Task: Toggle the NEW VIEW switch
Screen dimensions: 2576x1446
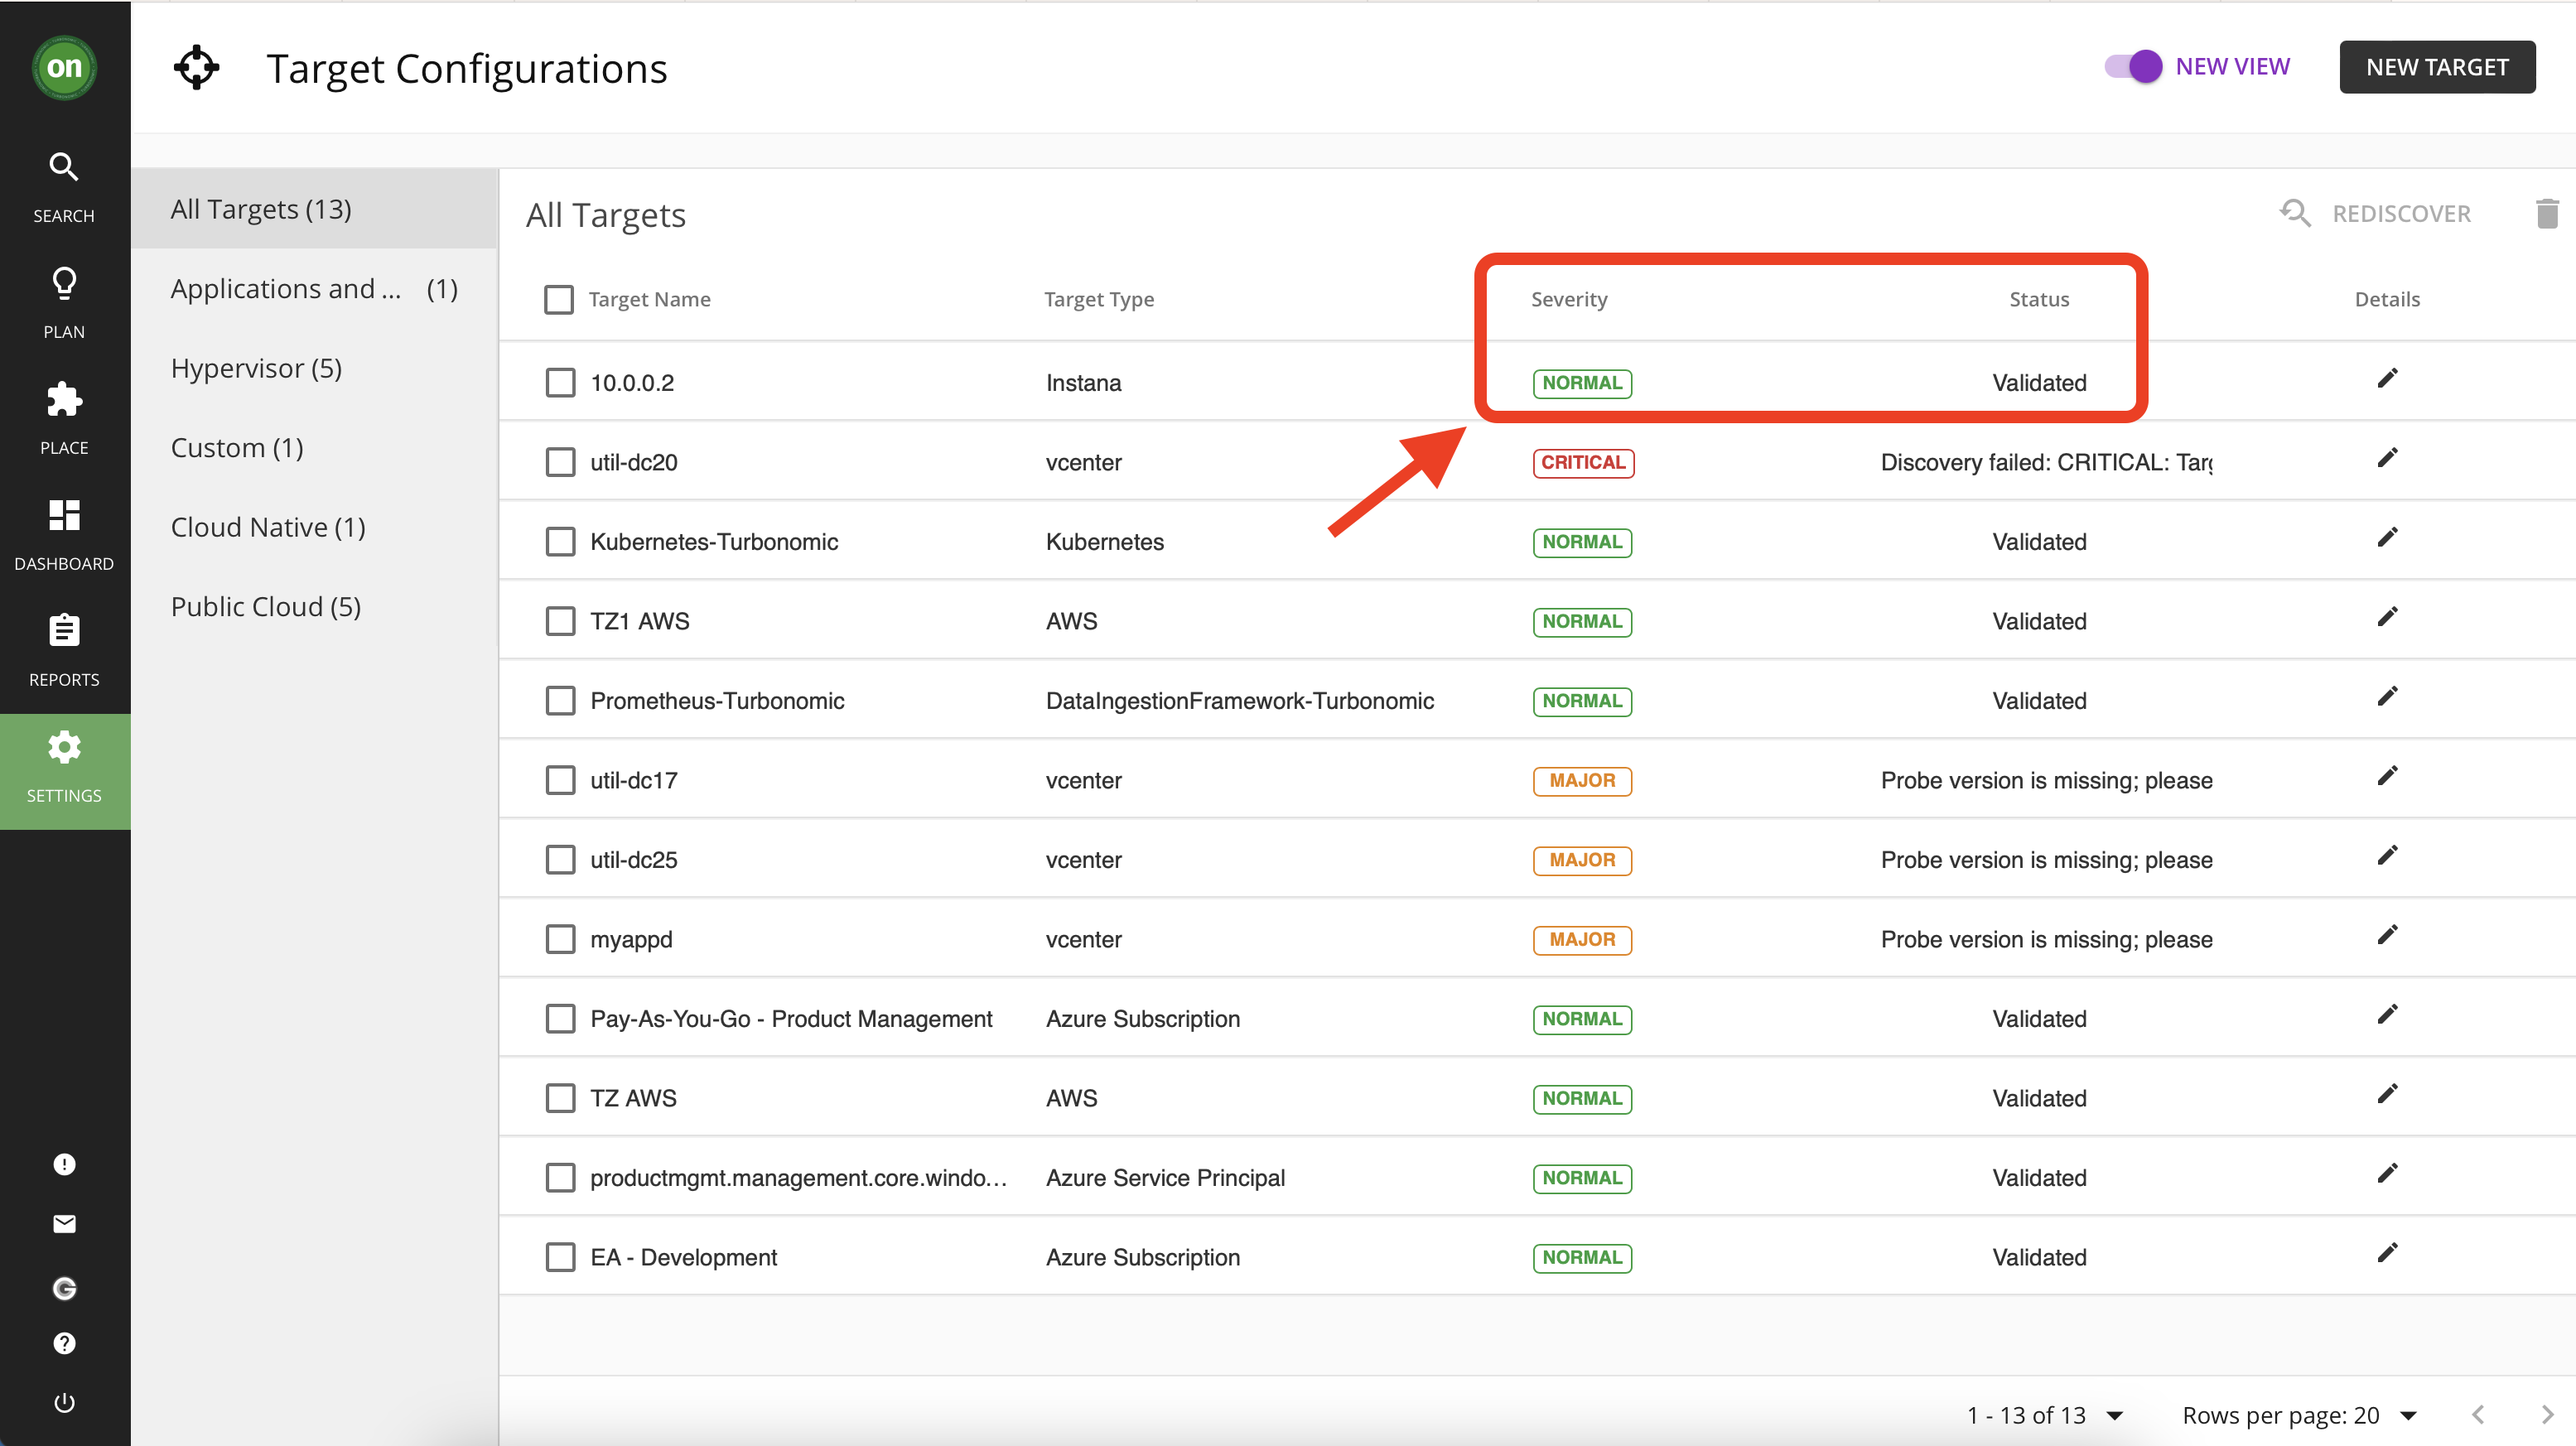Action: [2133, 67]
